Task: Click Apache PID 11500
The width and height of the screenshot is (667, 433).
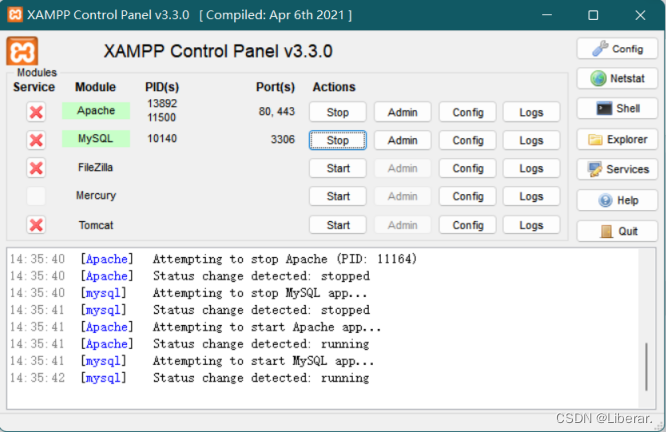Action: tap(161, 117)
